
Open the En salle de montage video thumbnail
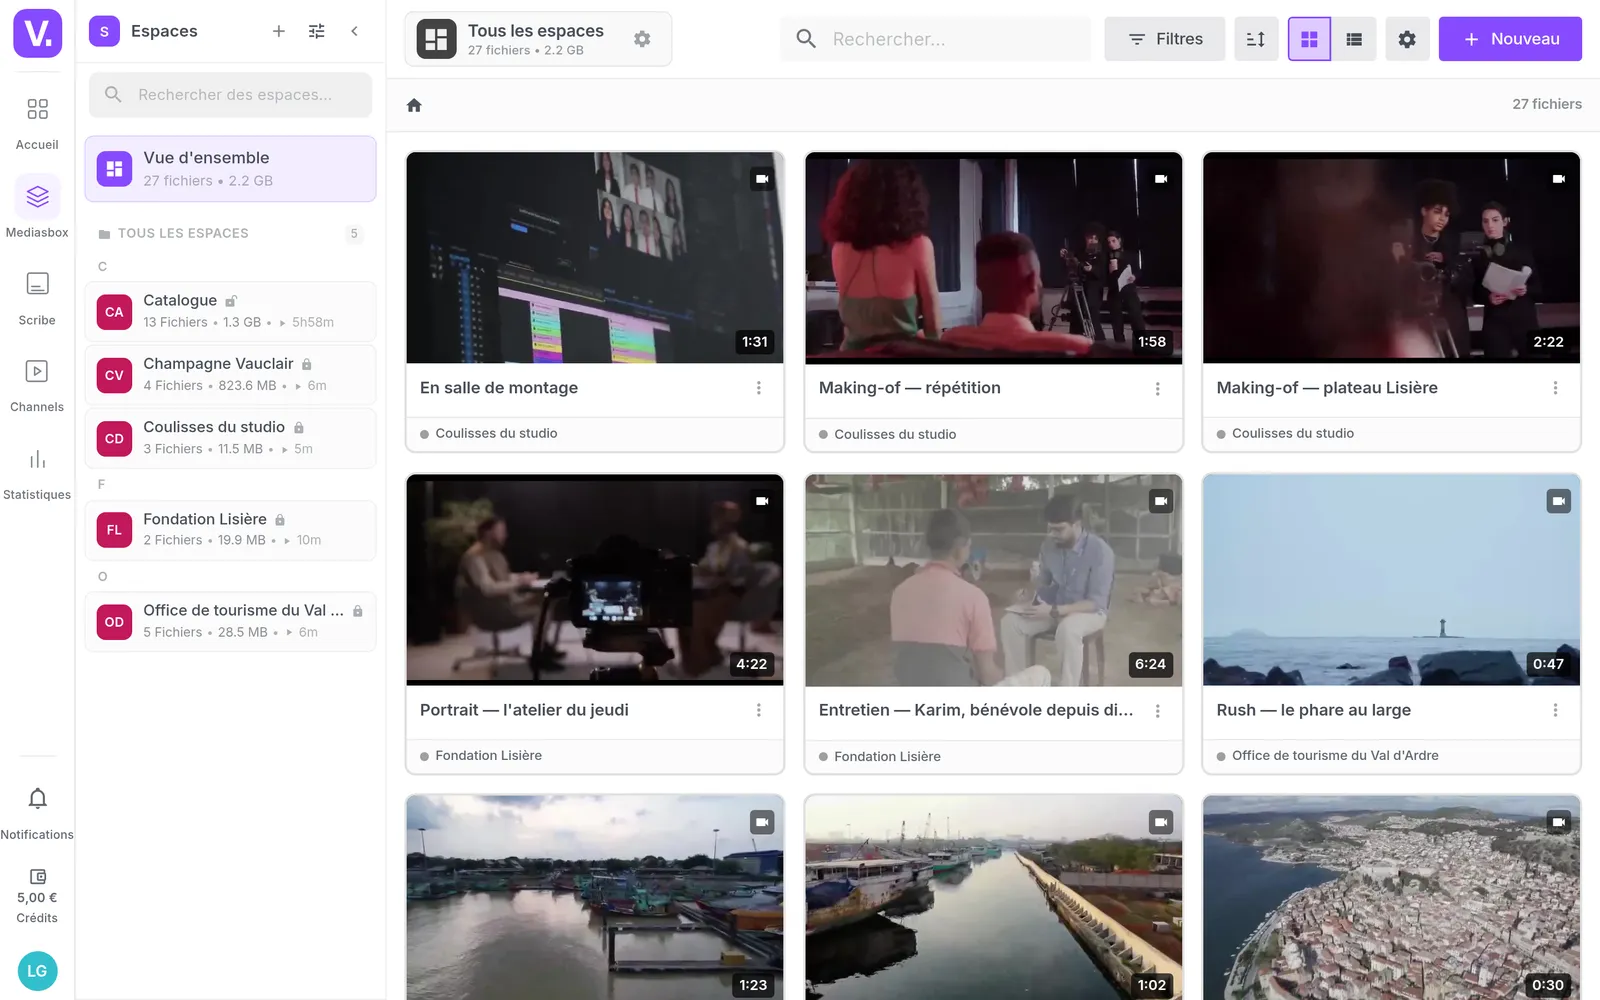click(x=595, y=258)
